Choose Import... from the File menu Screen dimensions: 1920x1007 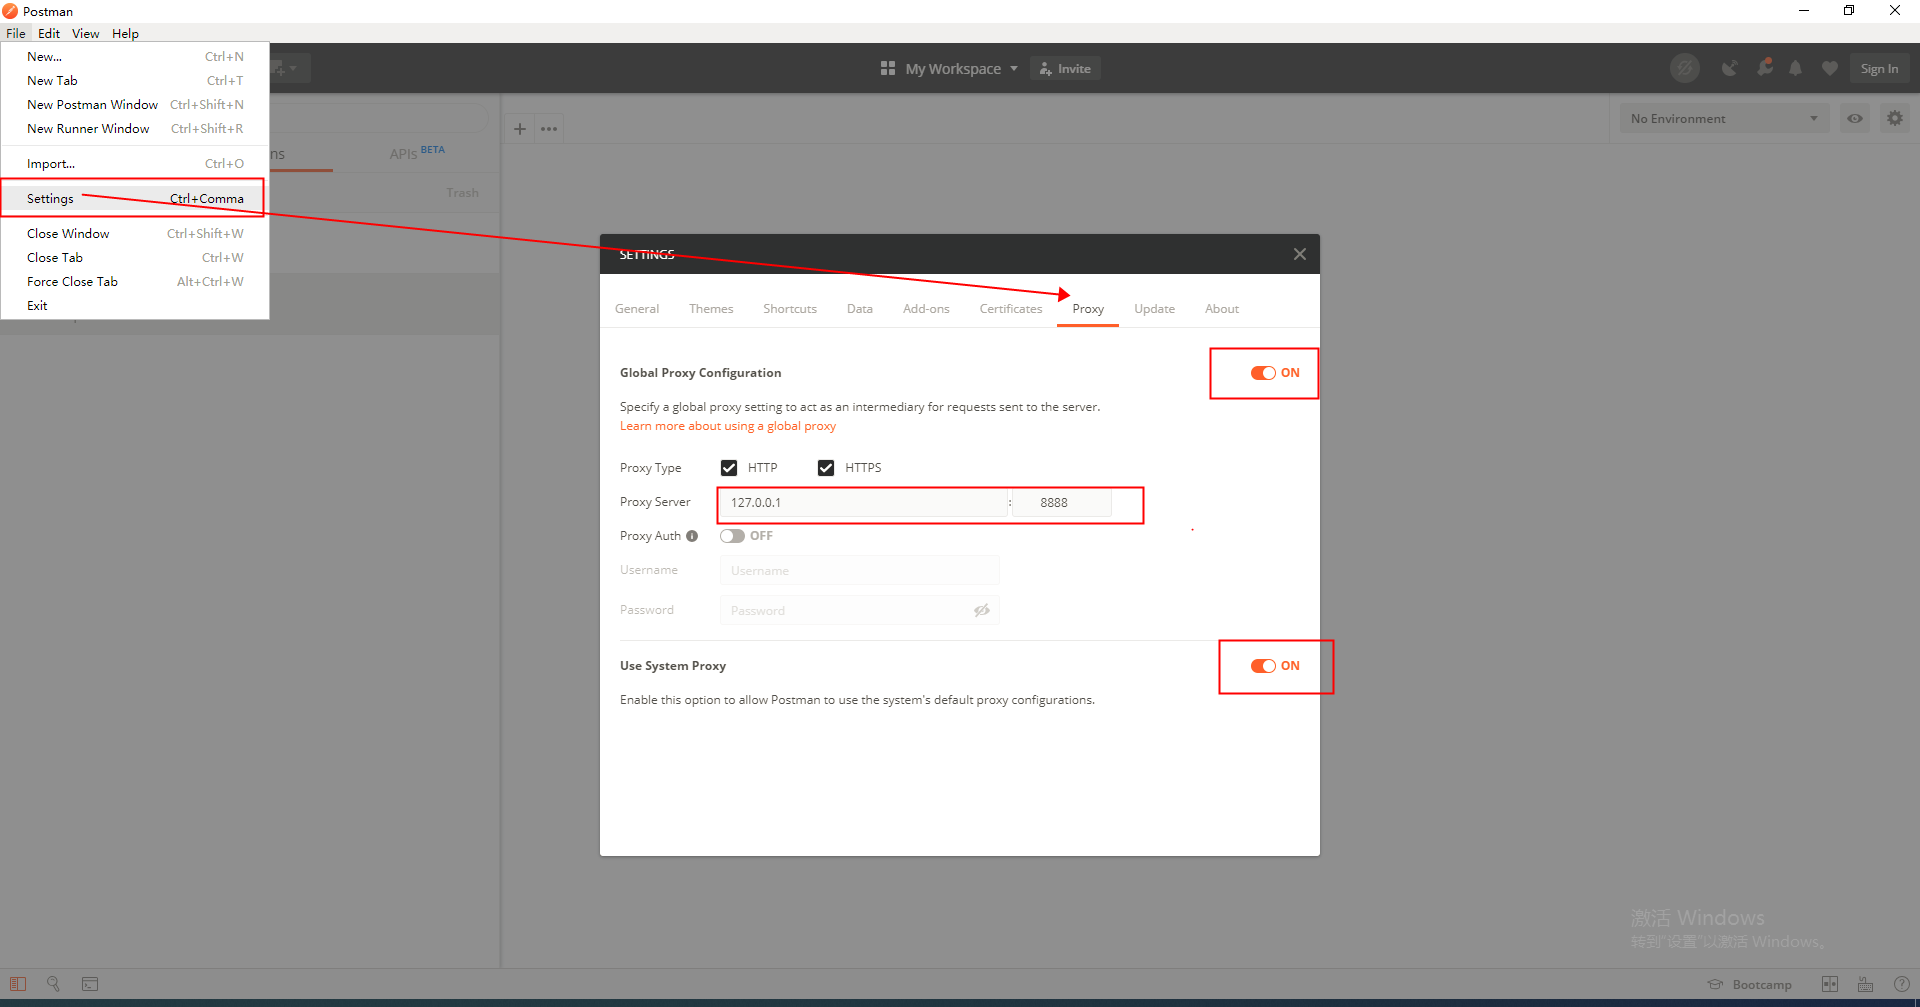pyautogui.click(x=135, y=163)
